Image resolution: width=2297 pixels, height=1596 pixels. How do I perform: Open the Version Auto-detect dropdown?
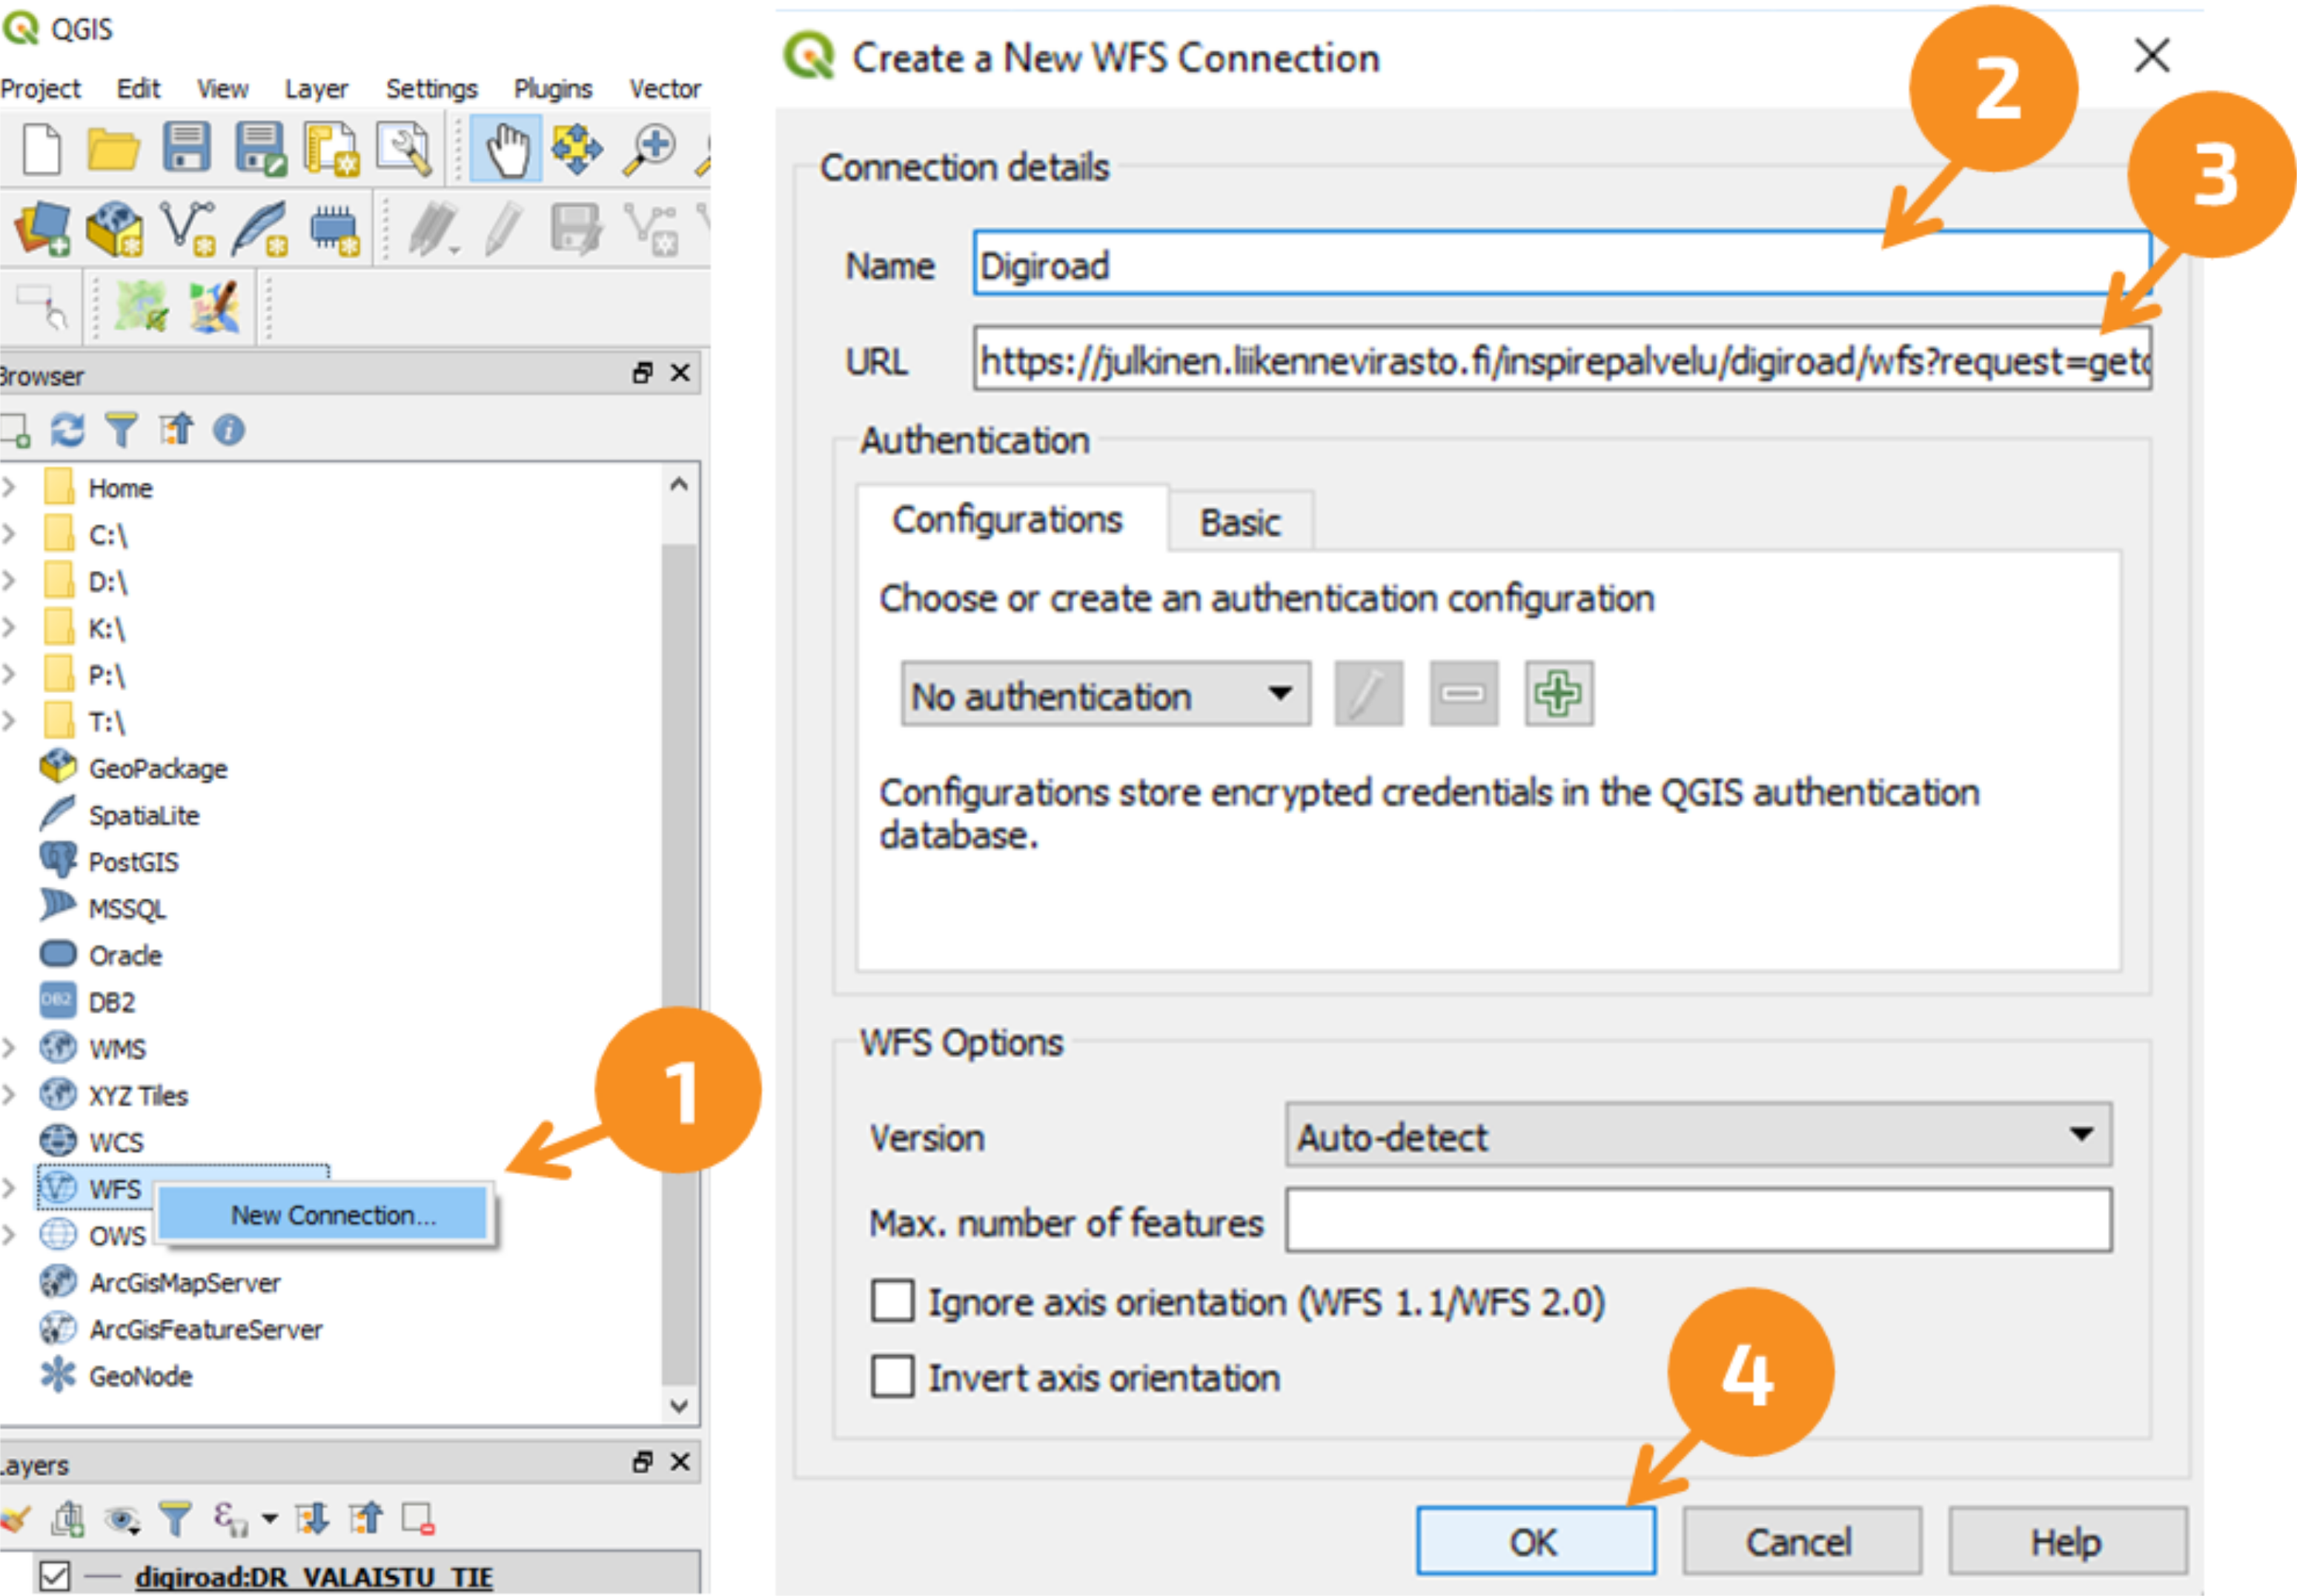coord(1698,1135)
